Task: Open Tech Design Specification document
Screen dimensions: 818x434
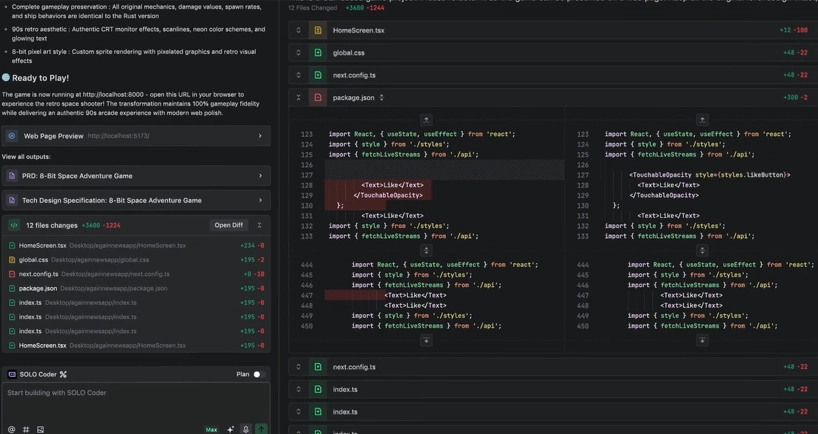Action: (x=135, y=200)
